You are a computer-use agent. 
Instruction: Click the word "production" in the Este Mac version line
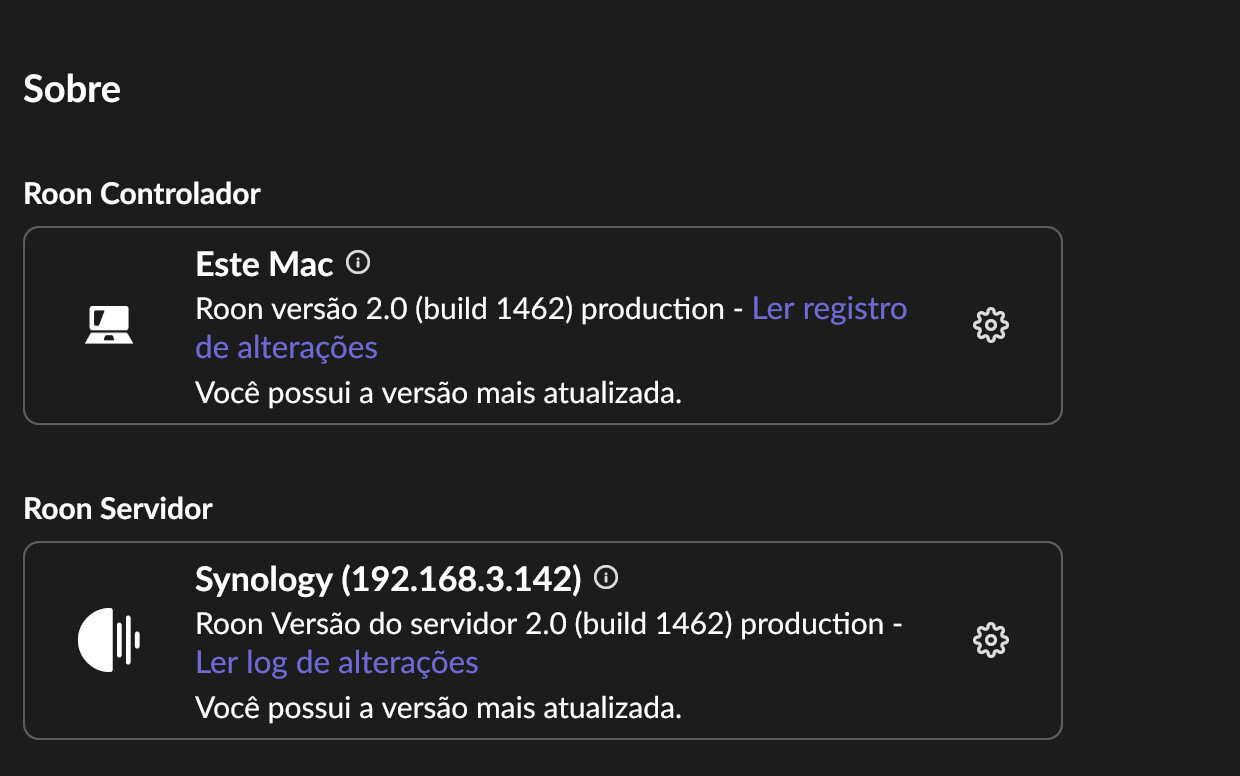point(653,309)
